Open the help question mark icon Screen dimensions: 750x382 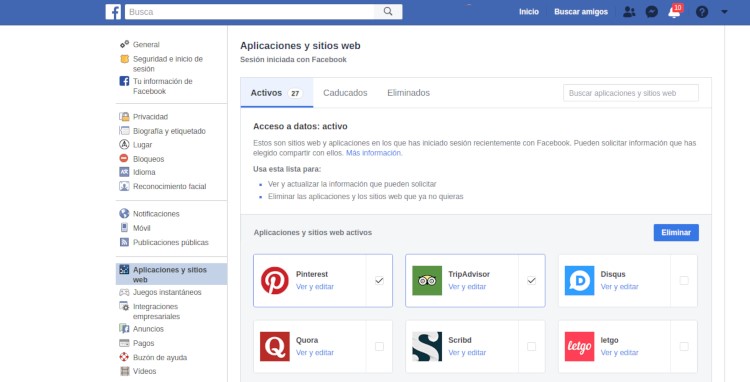point(702,12)
